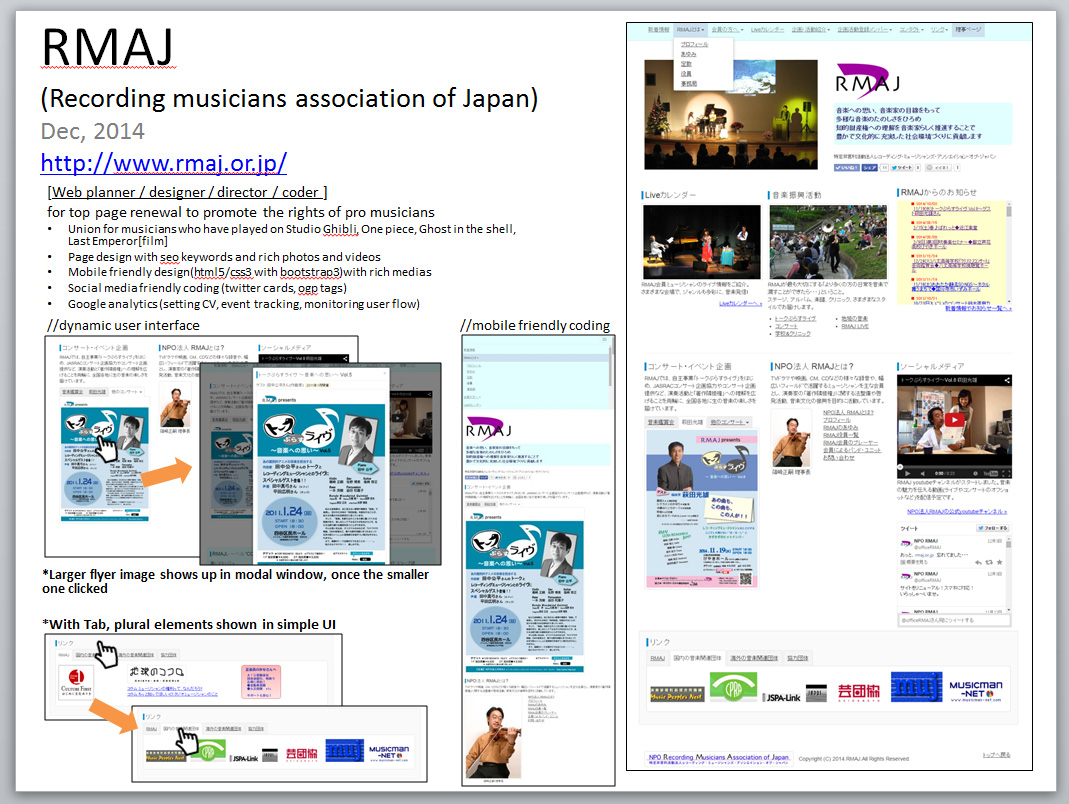Choose 定款 in the open dropdown
Screen dimensions: 1069x804
pos(686,64)
